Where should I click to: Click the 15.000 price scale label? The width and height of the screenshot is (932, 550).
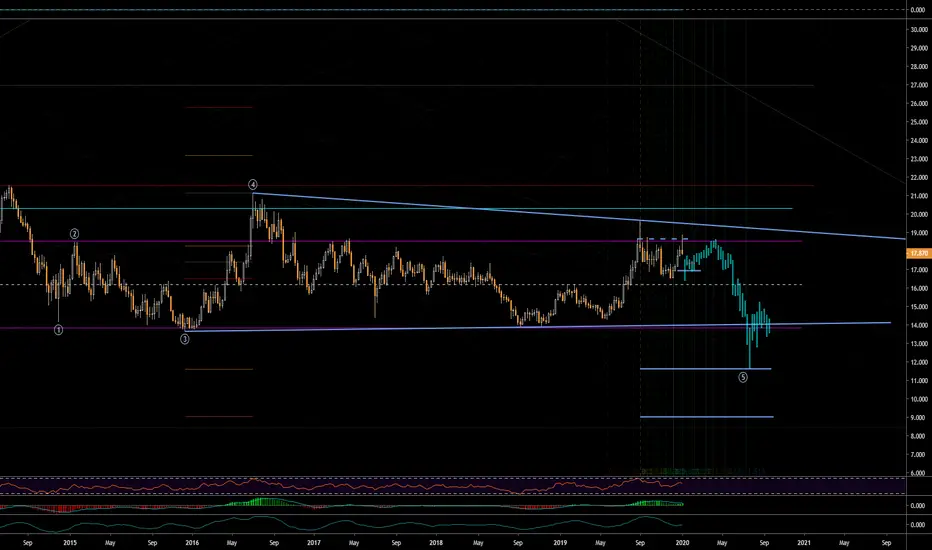click(919, 307)
